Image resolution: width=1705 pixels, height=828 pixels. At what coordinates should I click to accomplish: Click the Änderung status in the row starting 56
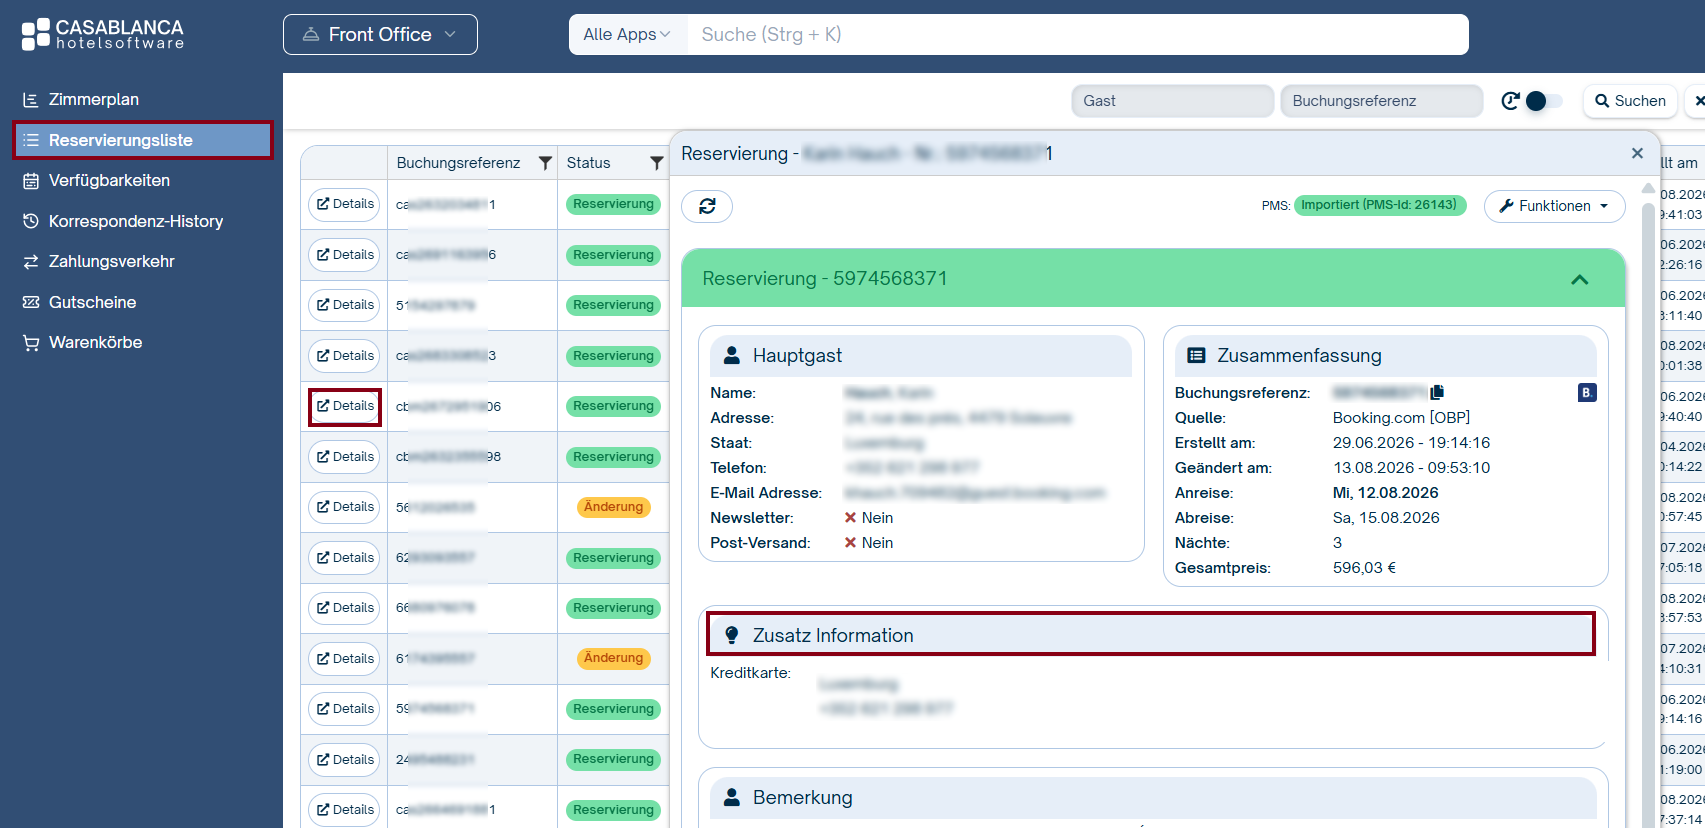coord(613,507)
